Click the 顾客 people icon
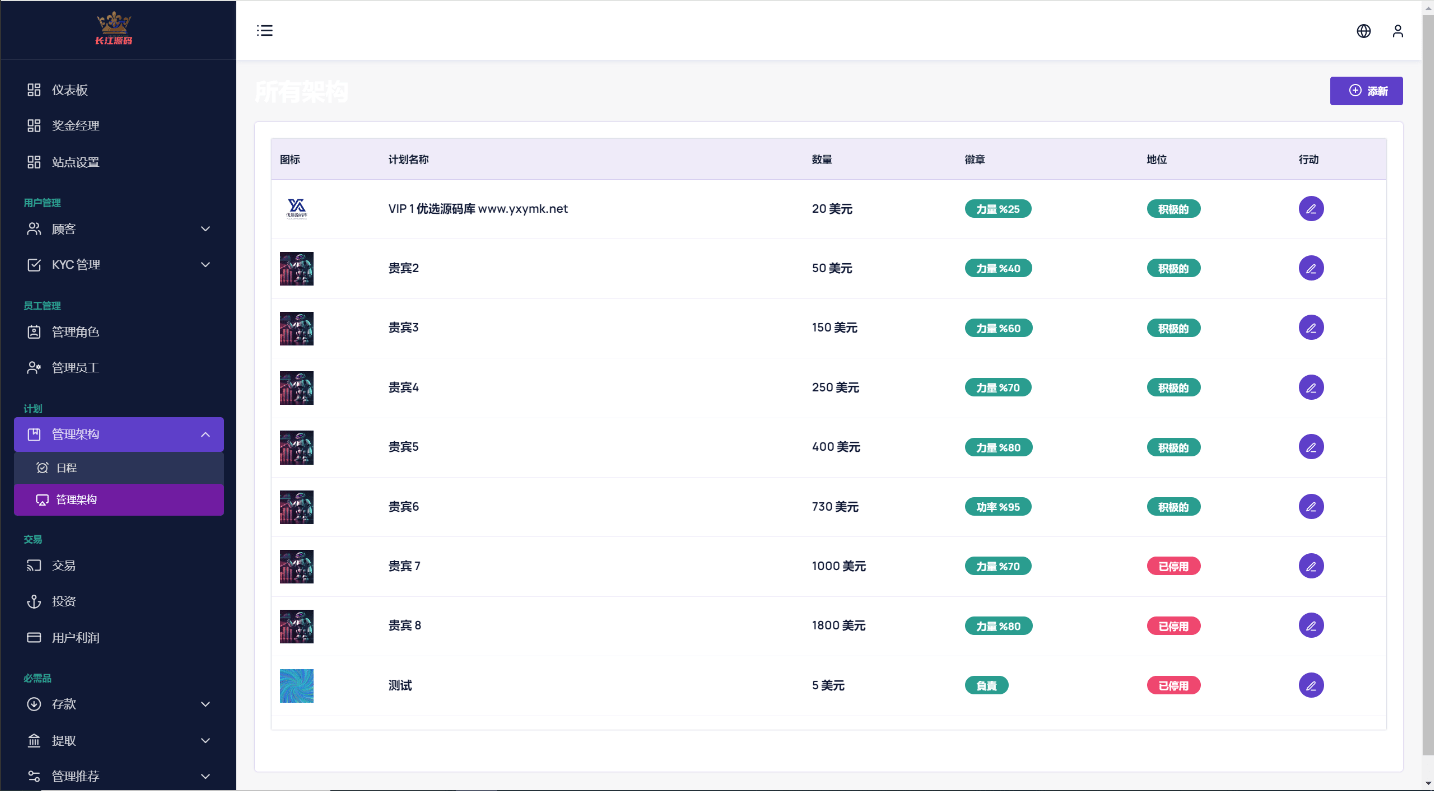The width and height of the screenshot is (1434, 791). 34,229
